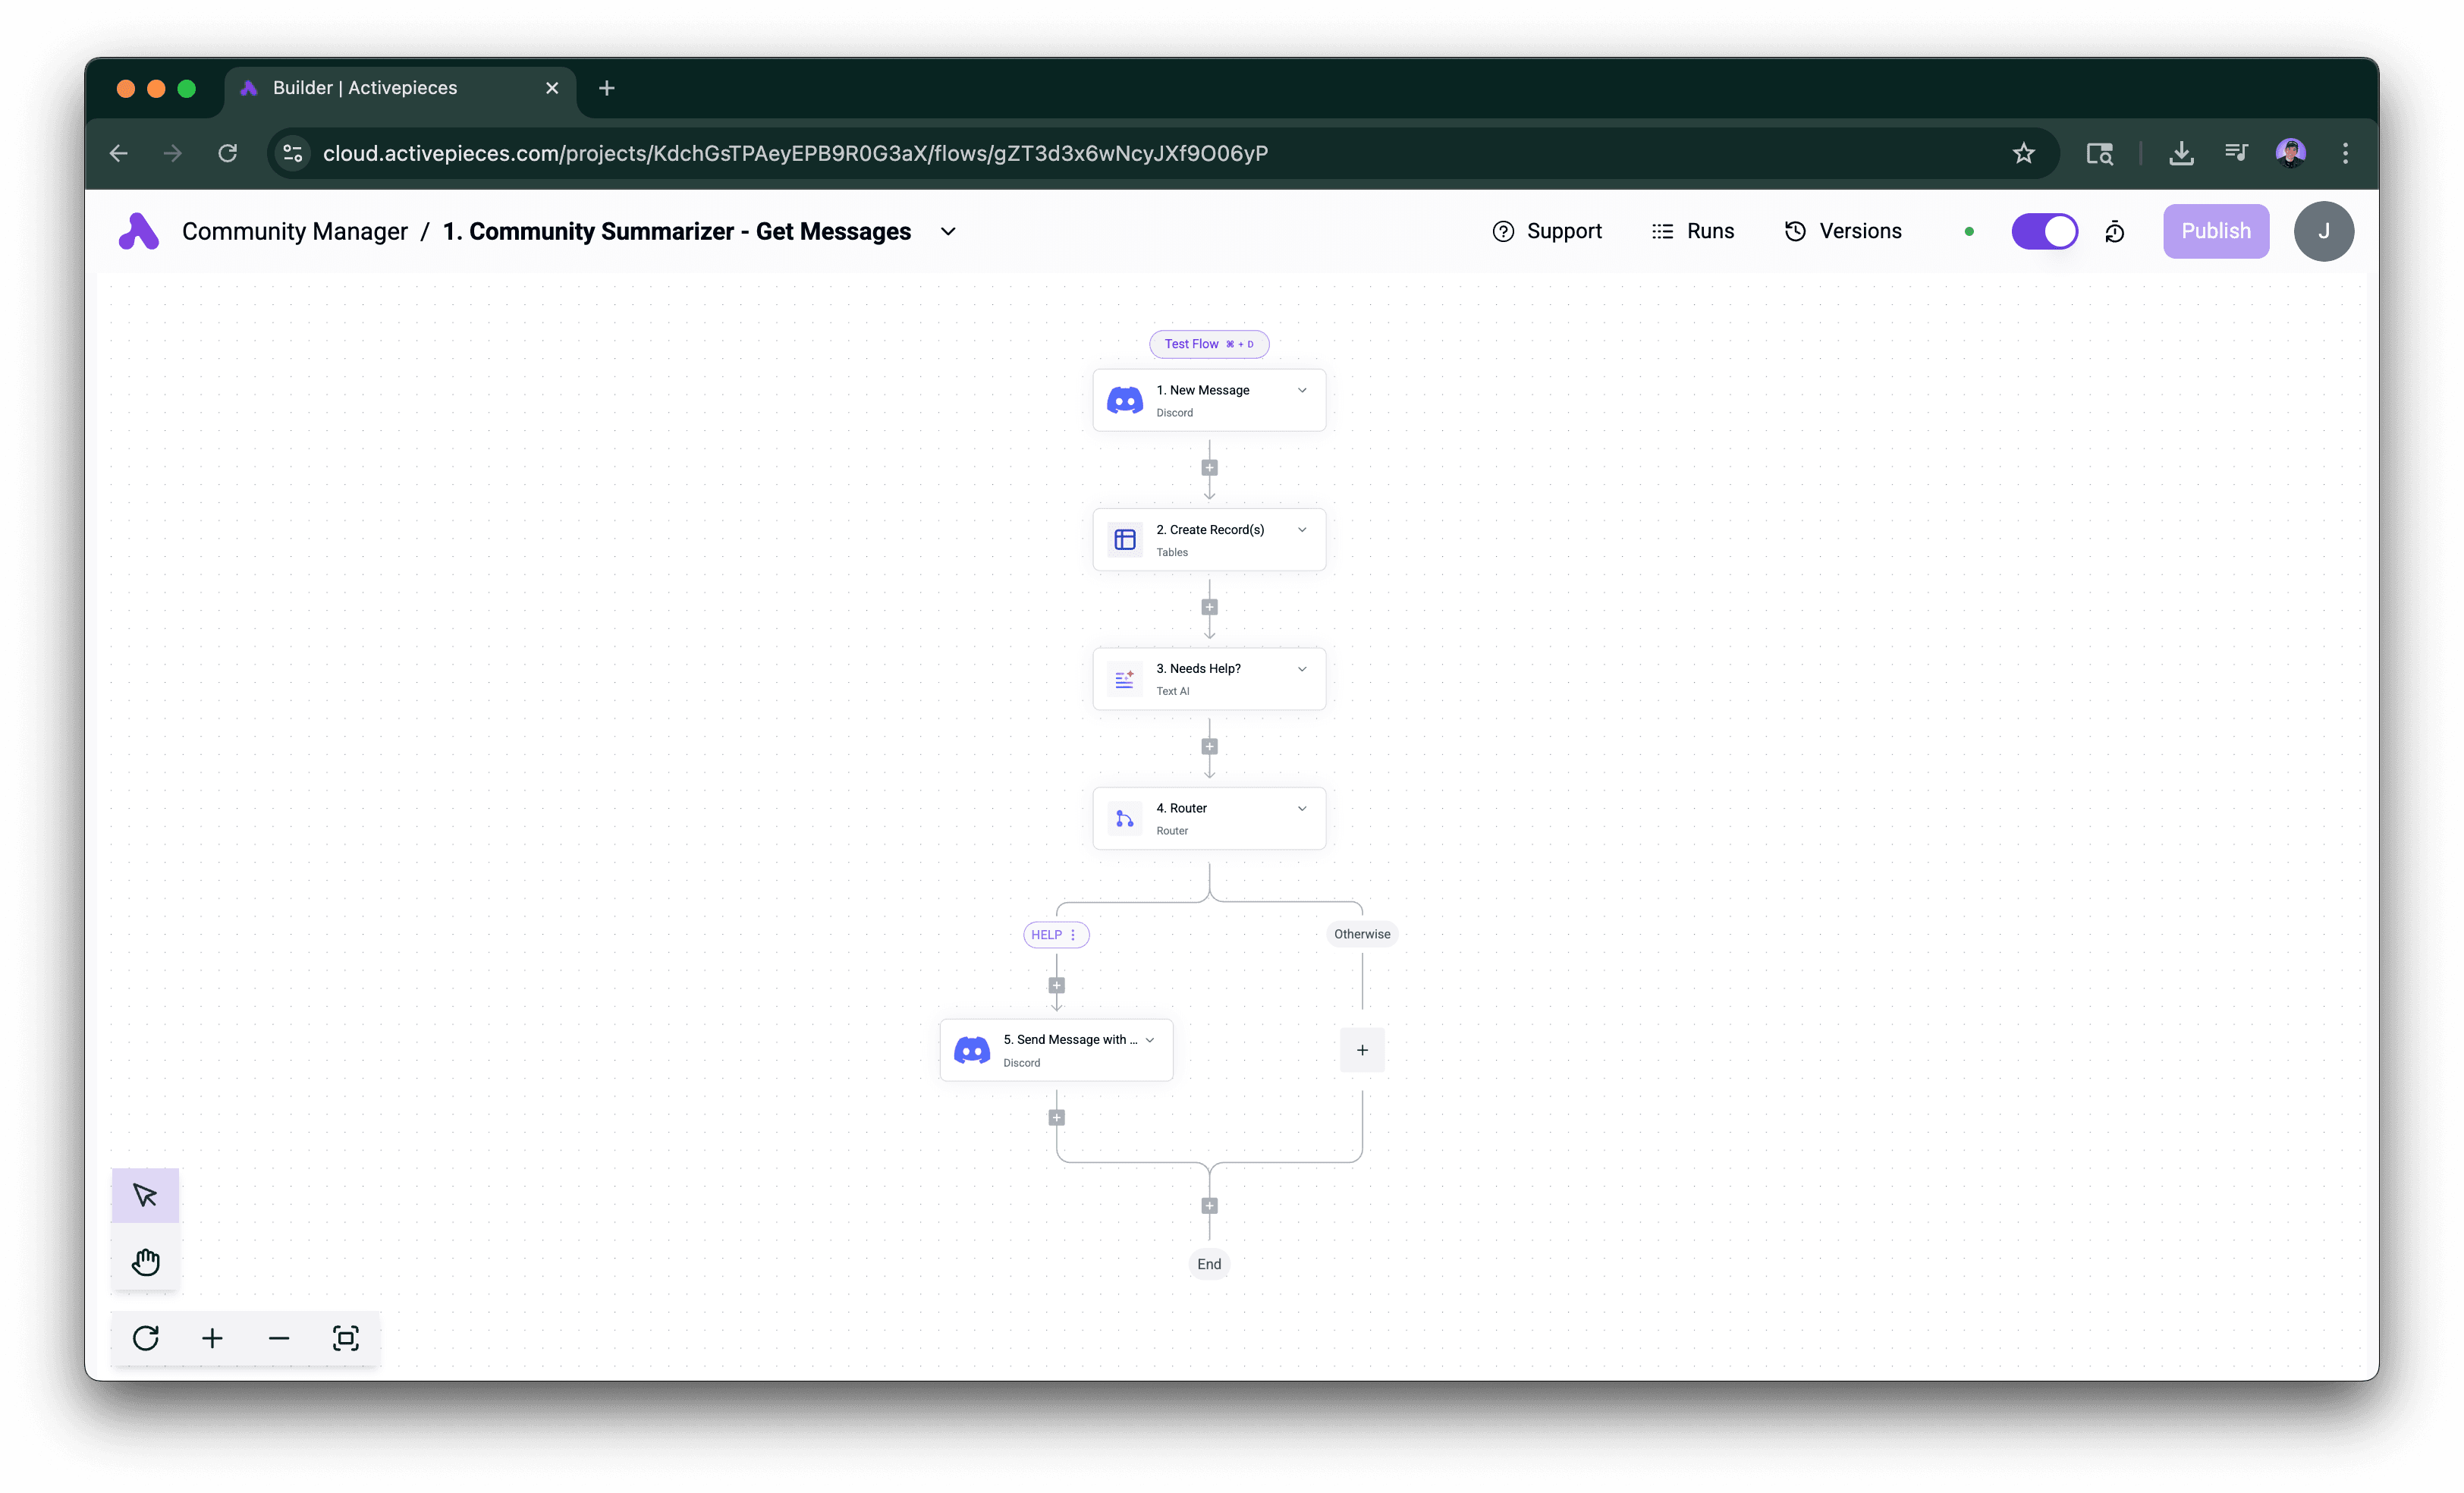Fit flow to view

[346, 1338]
